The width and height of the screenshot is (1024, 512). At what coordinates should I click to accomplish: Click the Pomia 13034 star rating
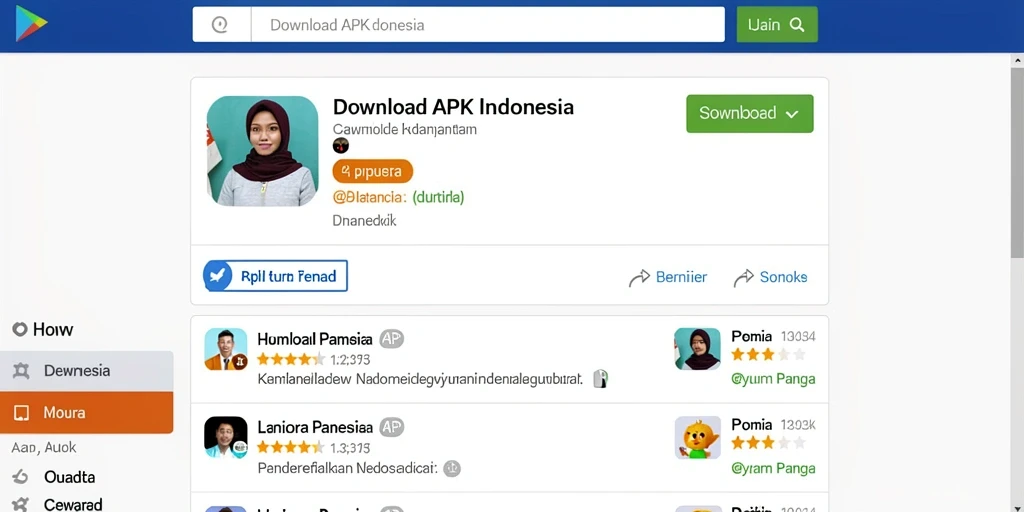[768, 355]
